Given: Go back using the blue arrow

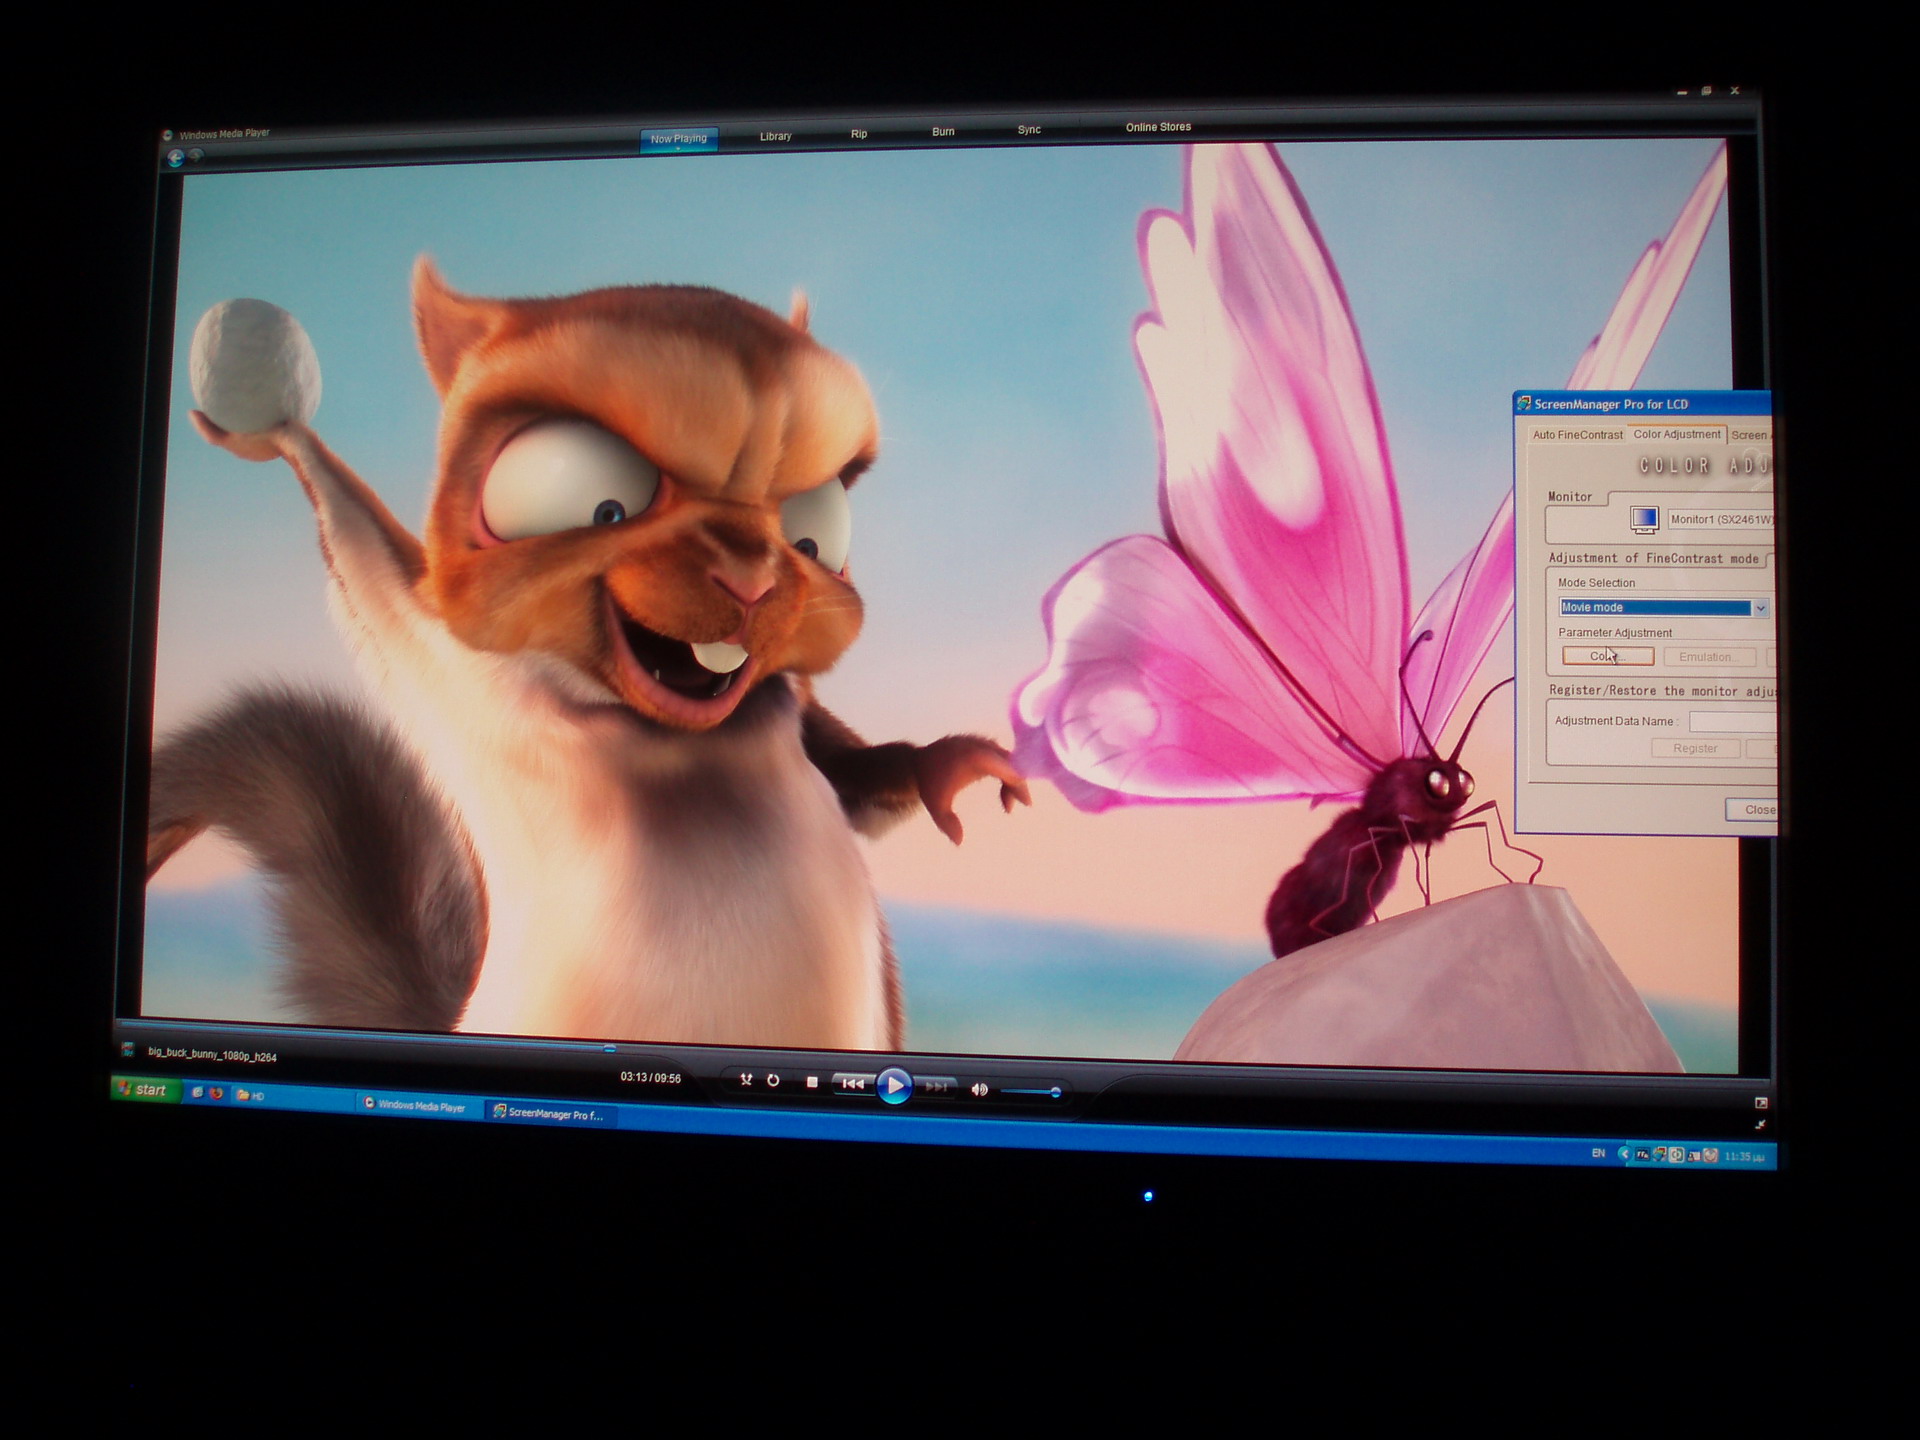Looking at the screenshot, I should pyautogui.click(x=175, y=158).
